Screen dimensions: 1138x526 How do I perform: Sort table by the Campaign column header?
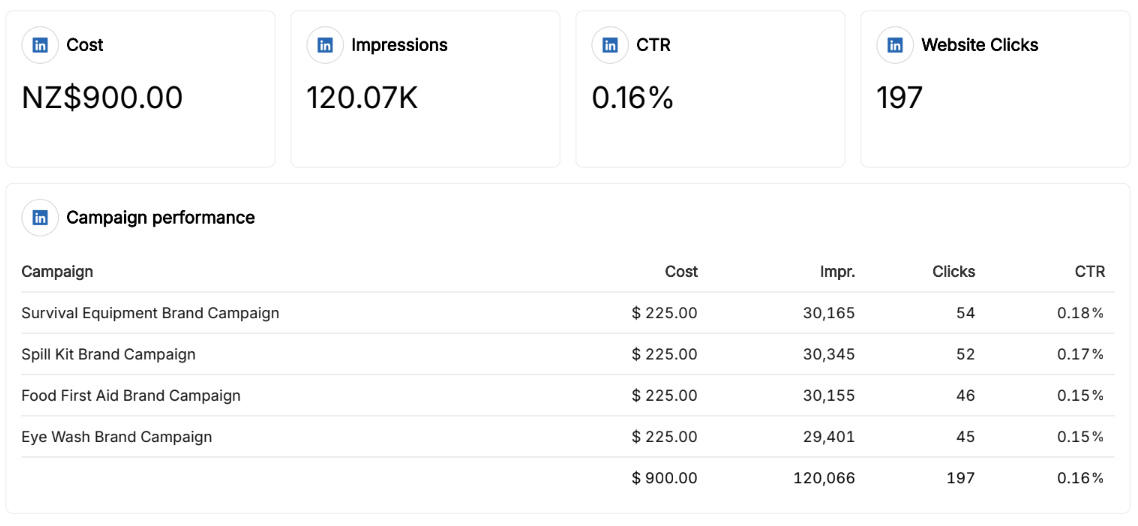57,272
